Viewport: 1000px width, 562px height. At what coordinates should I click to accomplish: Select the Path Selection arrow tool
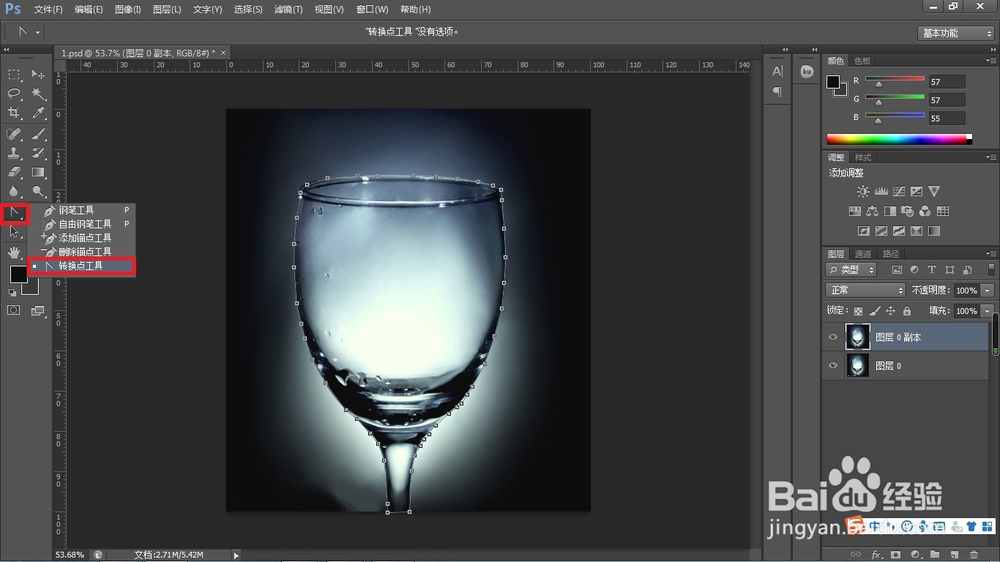pyautogui.click(x=14, y=232)
